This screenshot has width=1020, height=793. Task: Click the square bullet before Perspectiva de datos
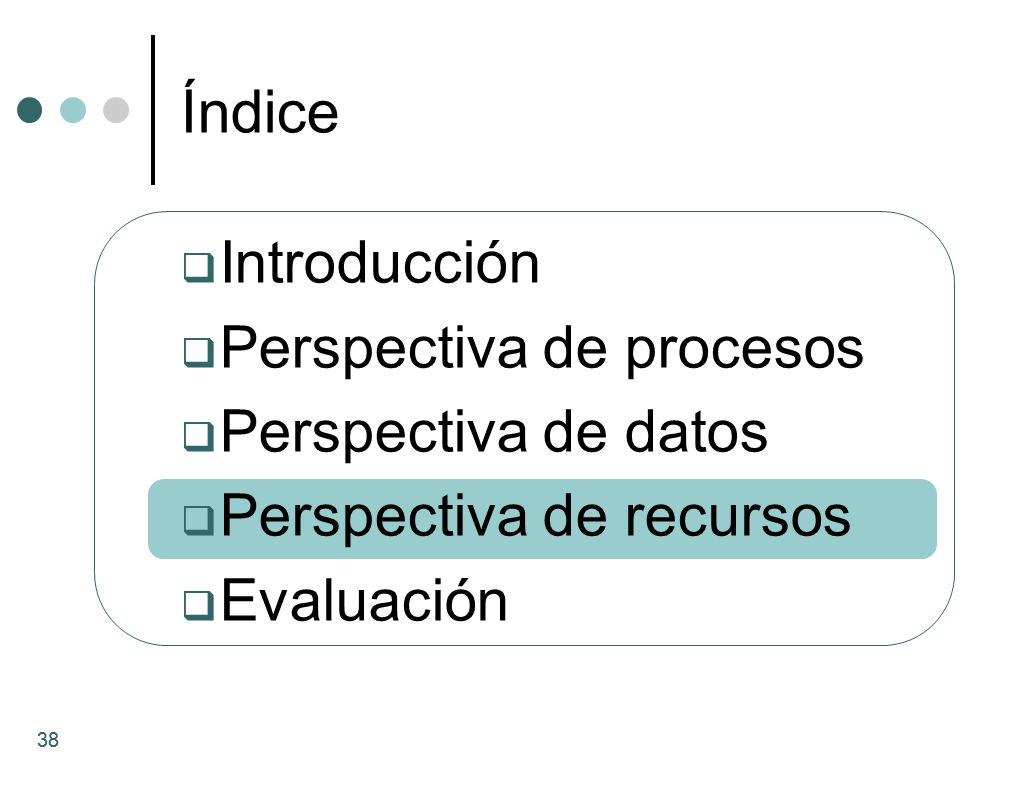coord(198,436)
